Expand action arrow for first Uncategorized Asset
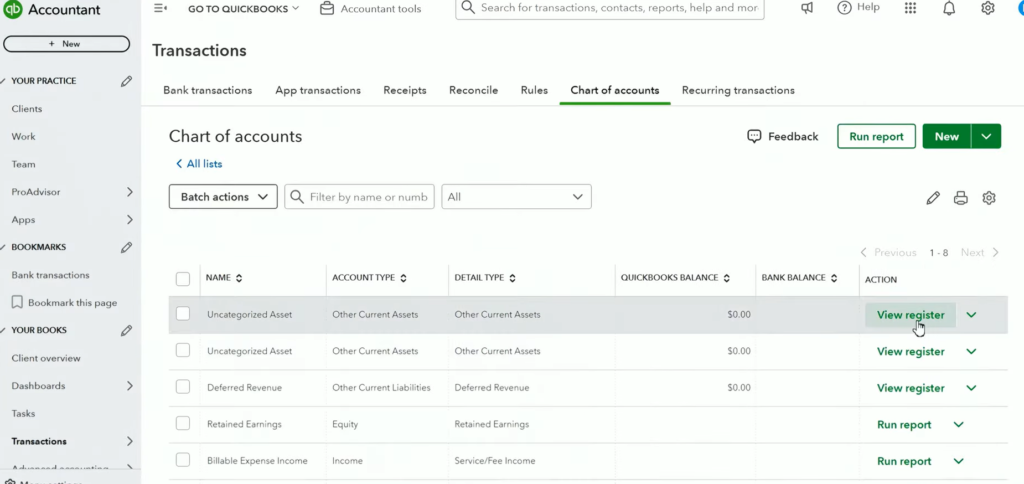1024x484 pixels. click(x=971, y=315)
